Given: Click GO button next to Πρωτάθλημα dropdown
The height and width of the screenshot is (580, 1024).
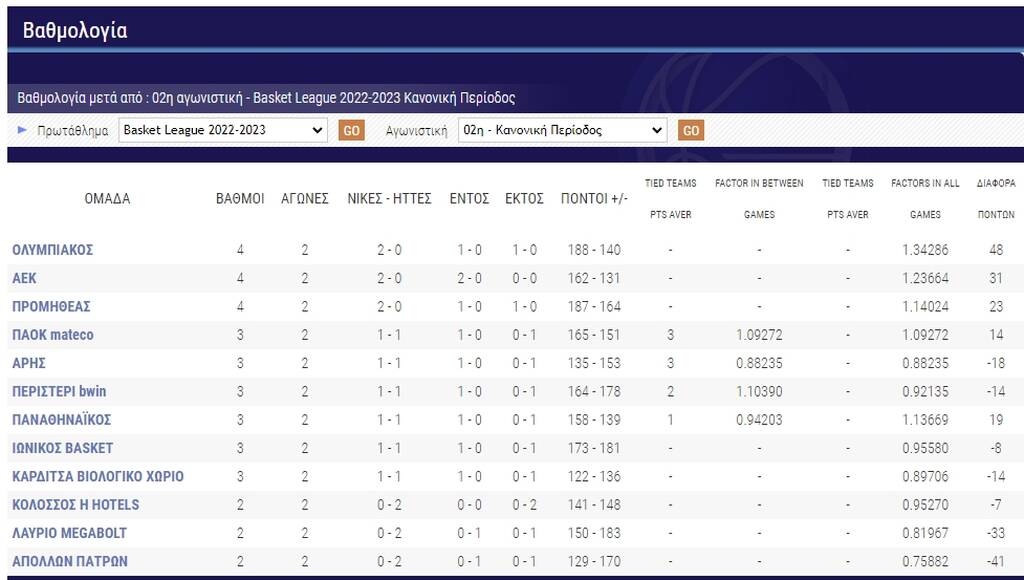Looking at the screenshot, I should (351, 131).
